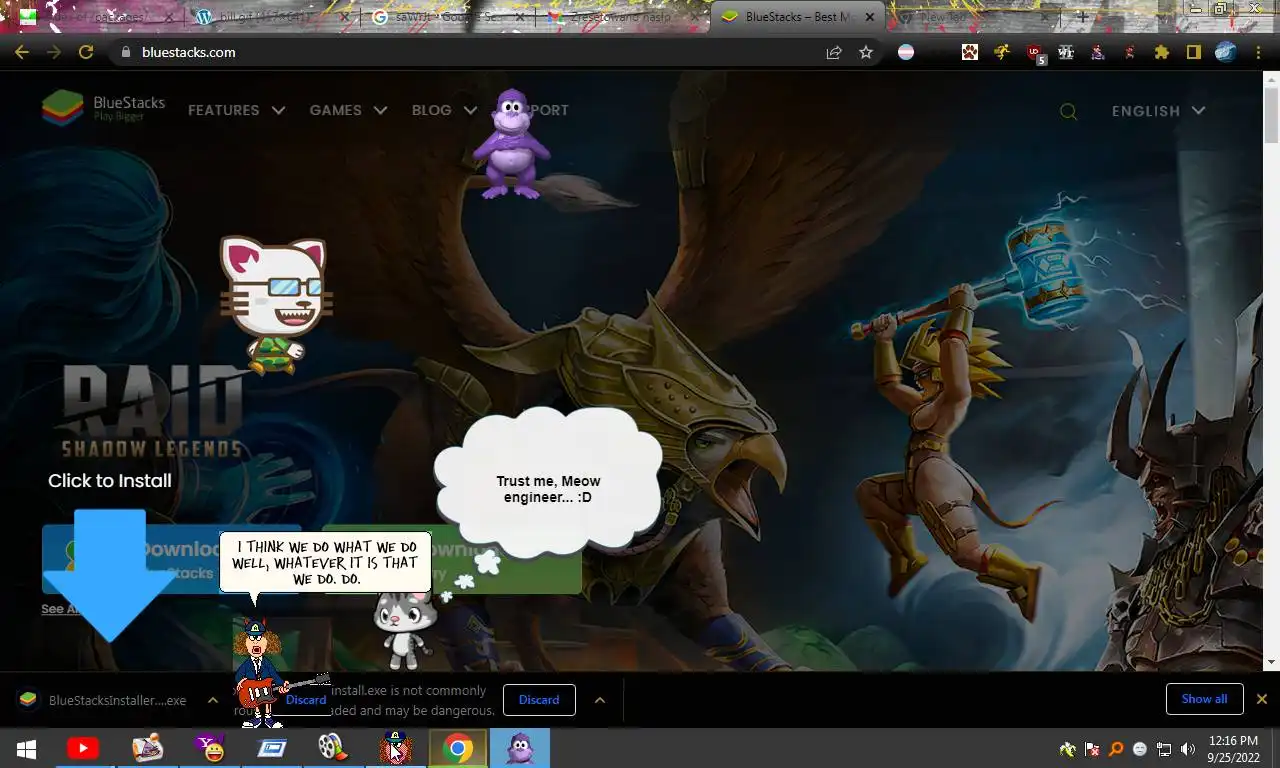Image resolution: width=1280 pixels, height=768 pixels.
Task: Open Chrome three-dot menu
Action: pyautogui.click(x=1258, y=52)
